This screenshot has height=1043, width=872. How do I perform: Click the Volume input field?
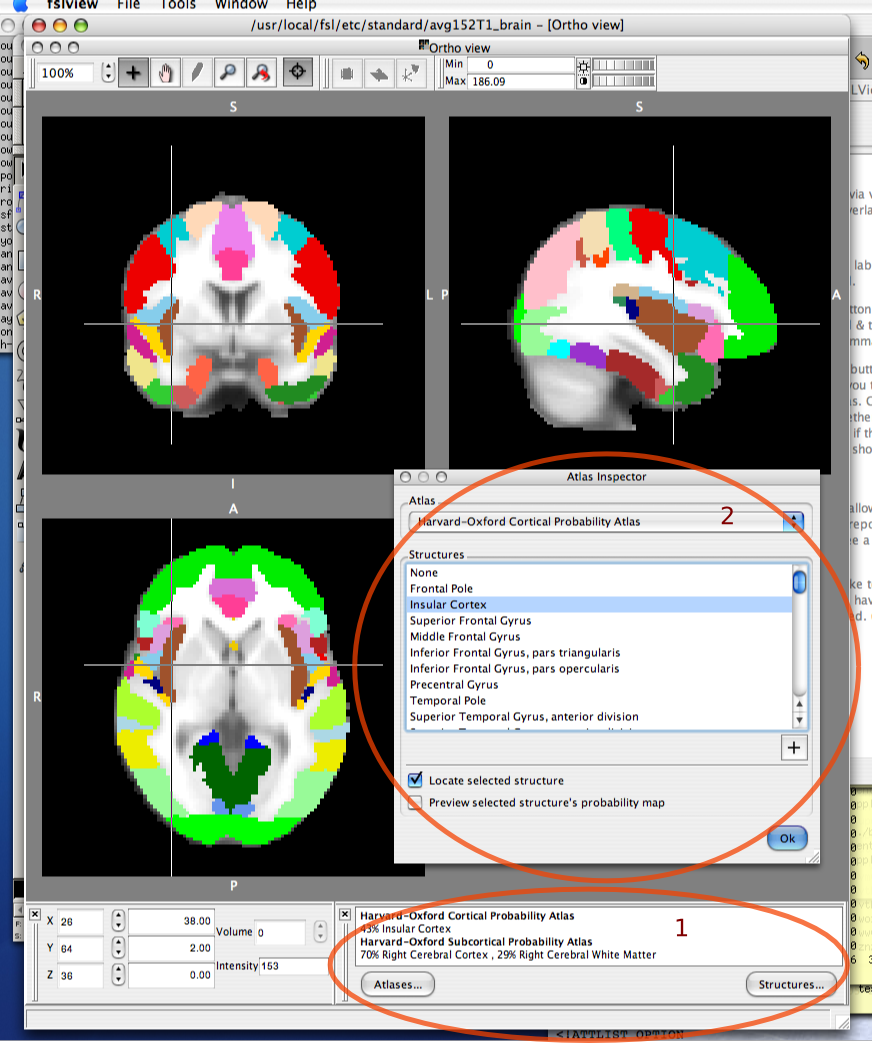pyautogui.click(x=281, y=933)
